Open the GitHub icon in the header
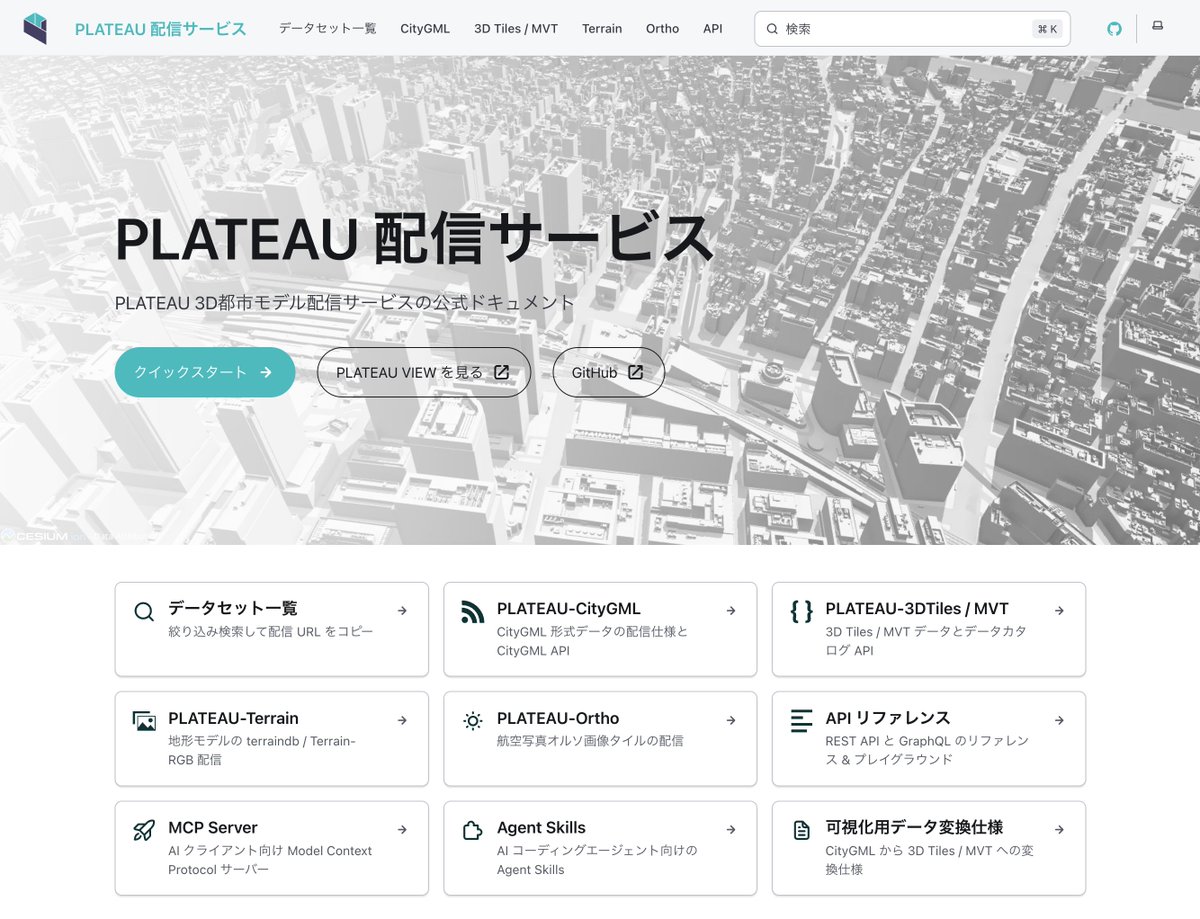1200x919 pixels. 1114,29
